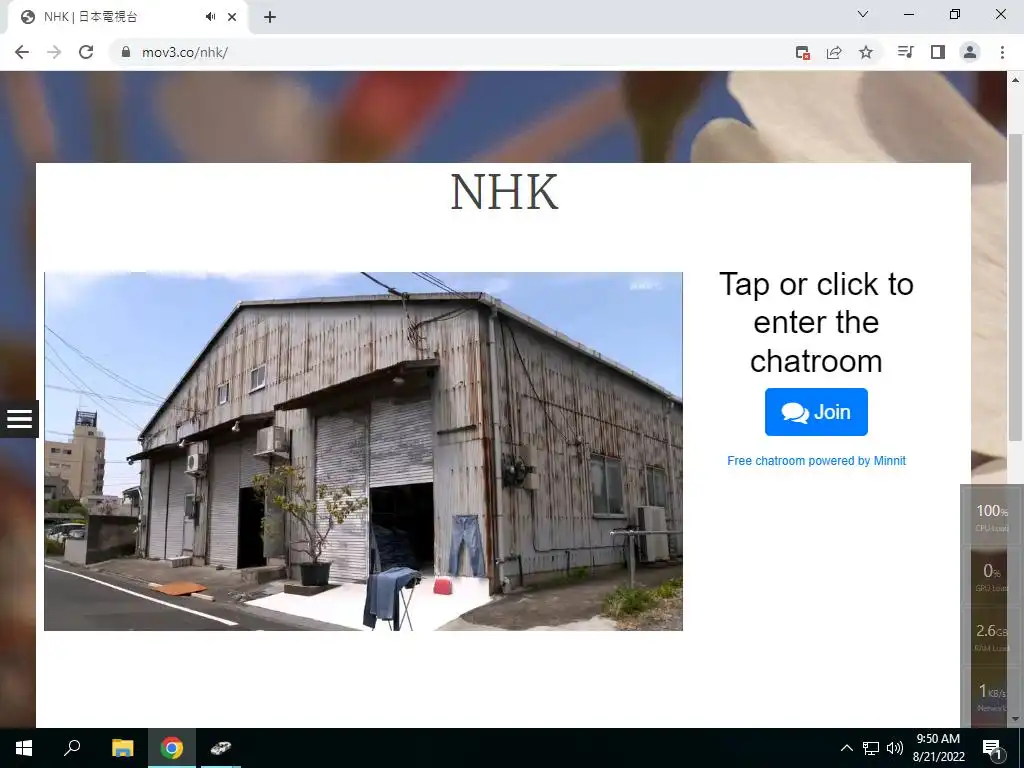Click the 0% GPU load widget

click(x=991, y=577)
